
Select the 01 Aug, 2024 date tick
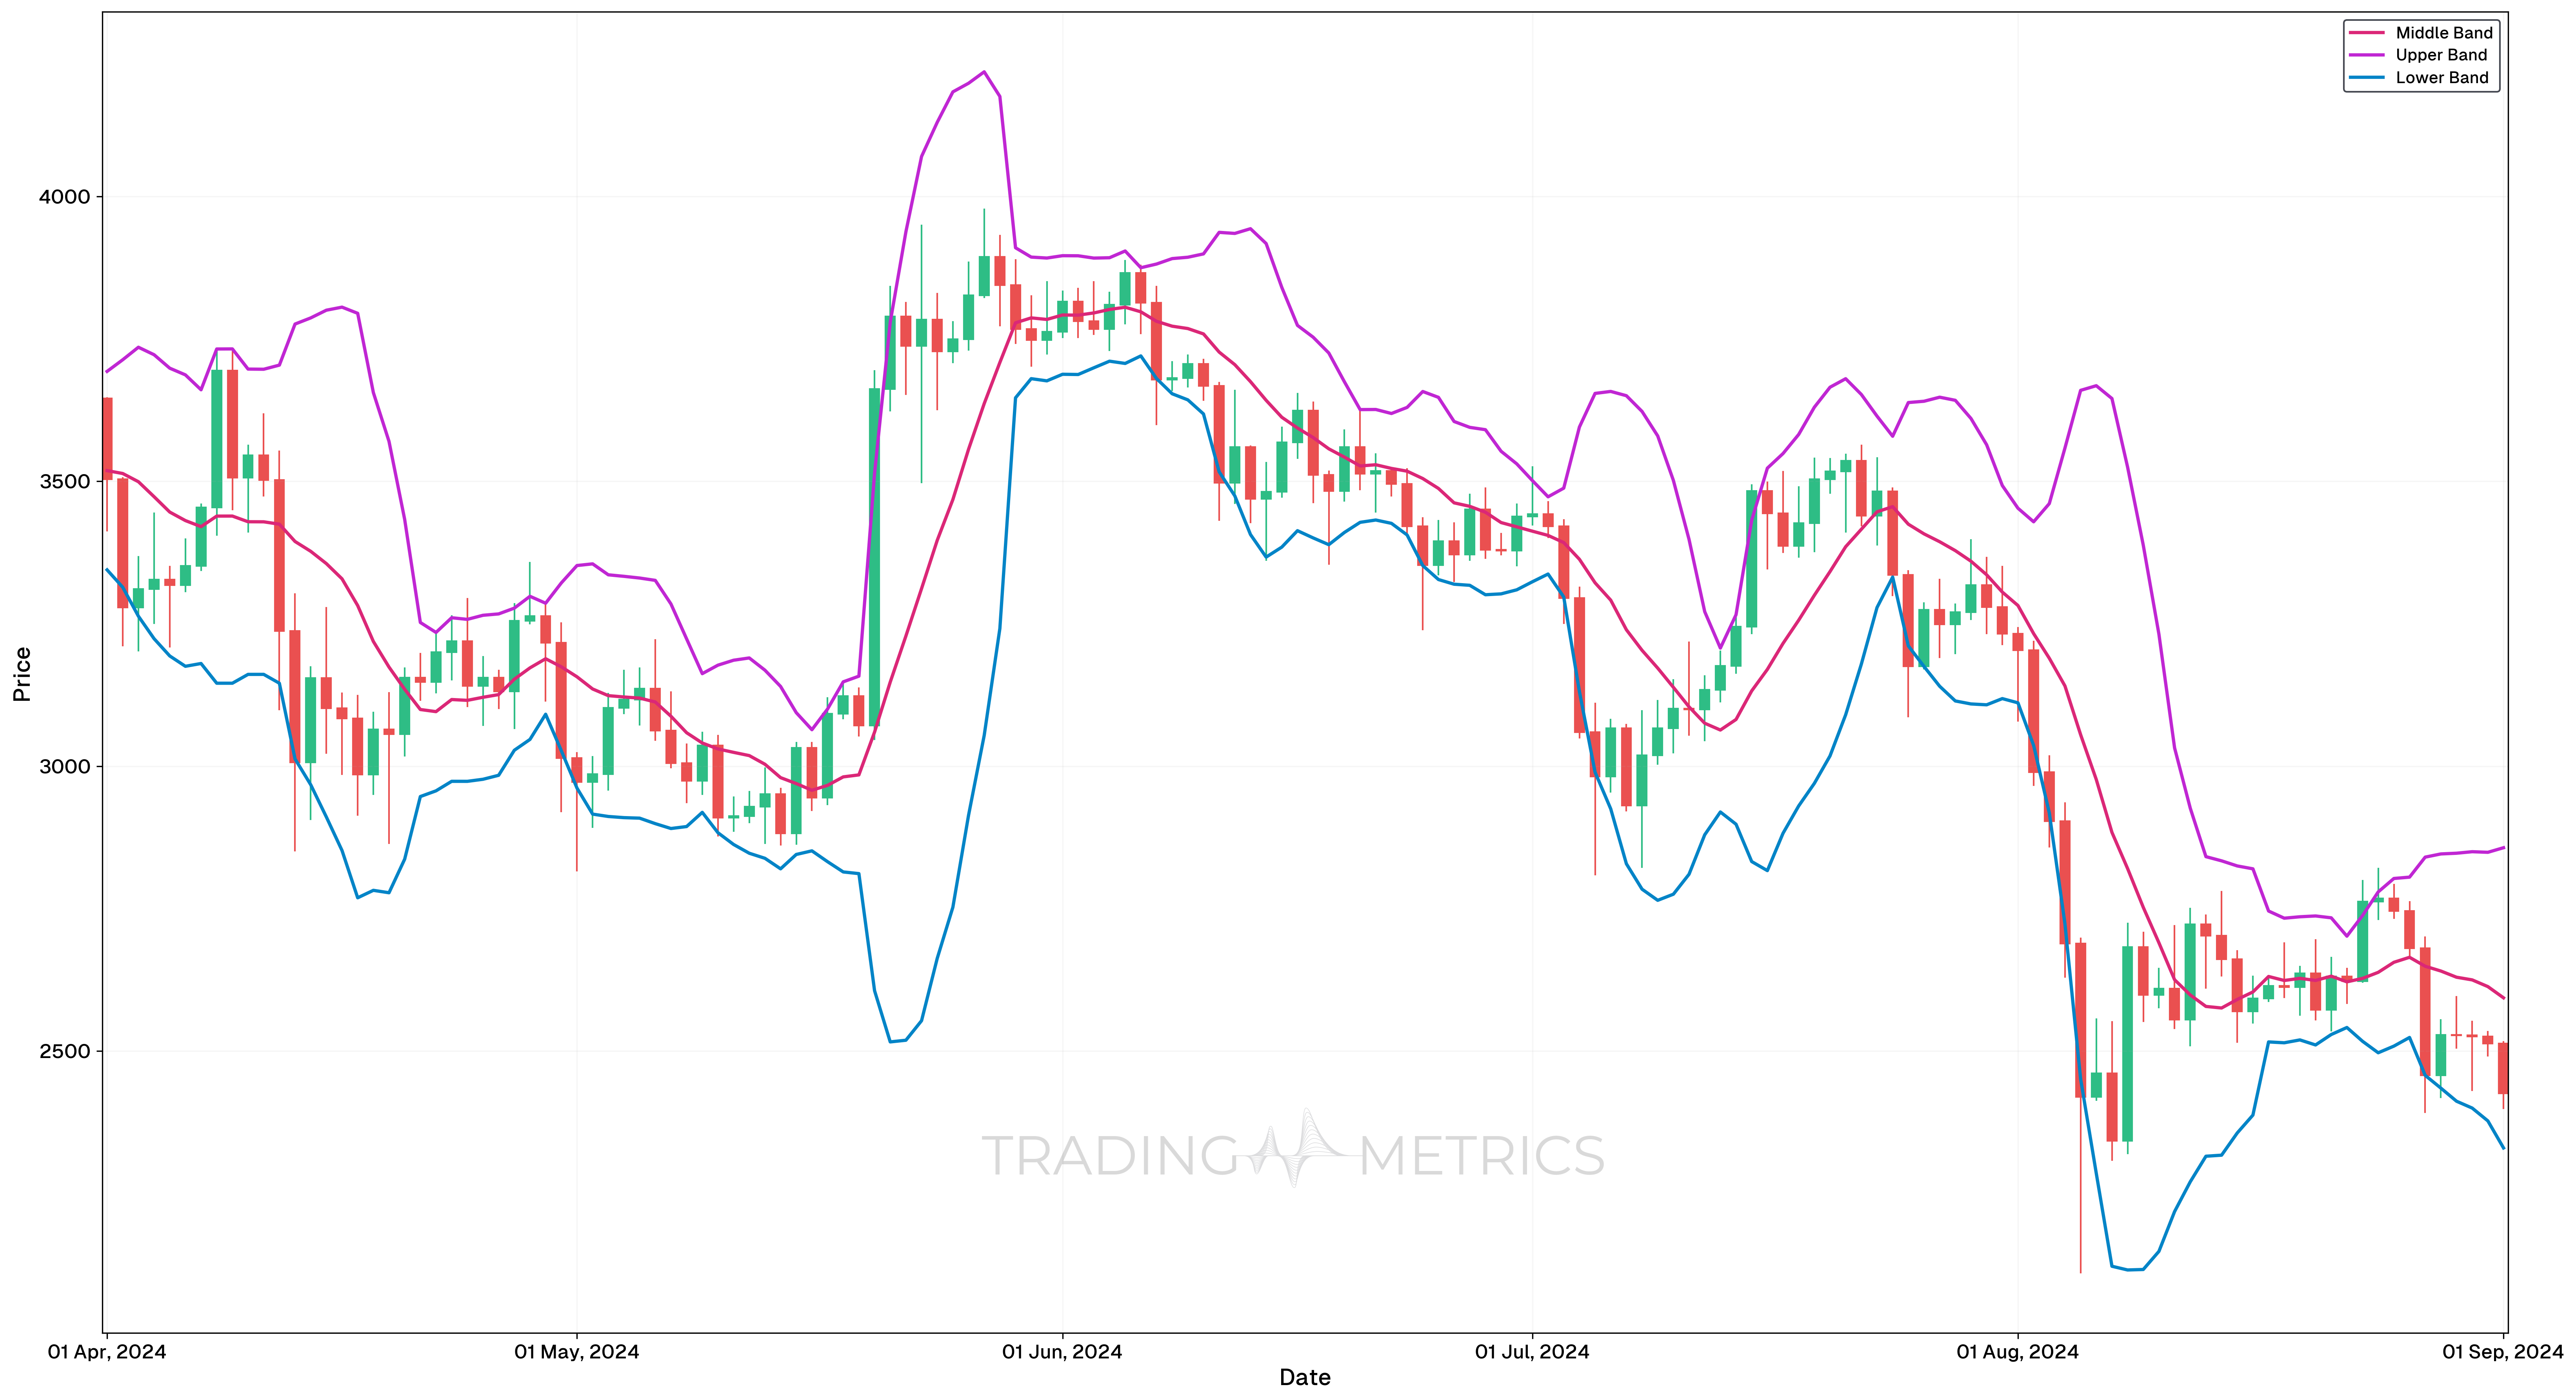(x=2017, y=1352)
